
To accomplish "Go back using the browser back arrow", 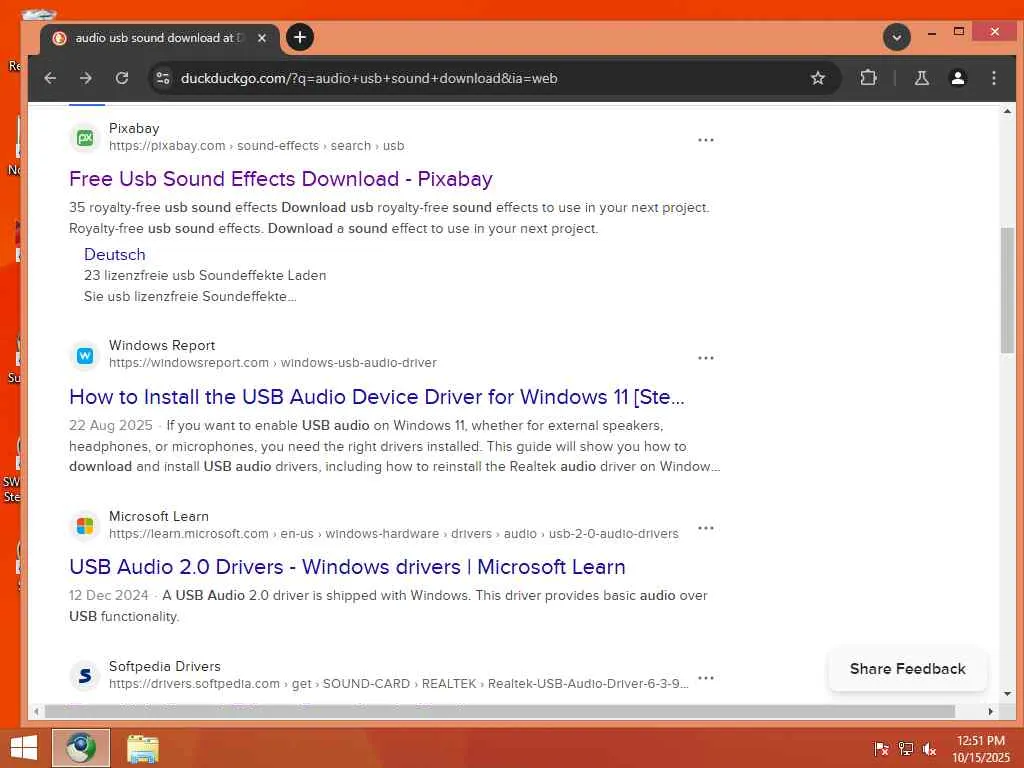I will (x=50, y=78).
